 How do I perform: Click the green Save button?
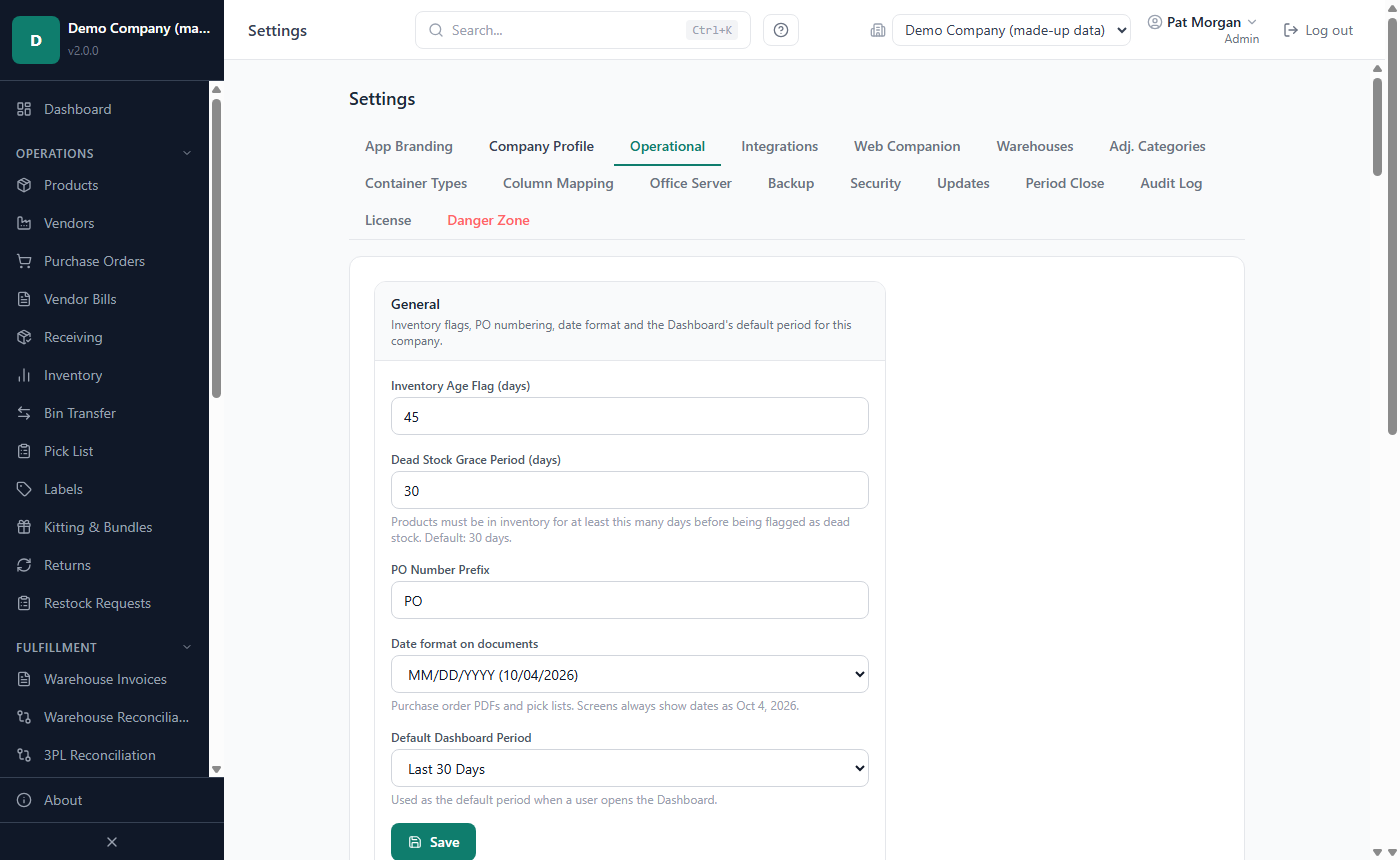pos(433,842)
